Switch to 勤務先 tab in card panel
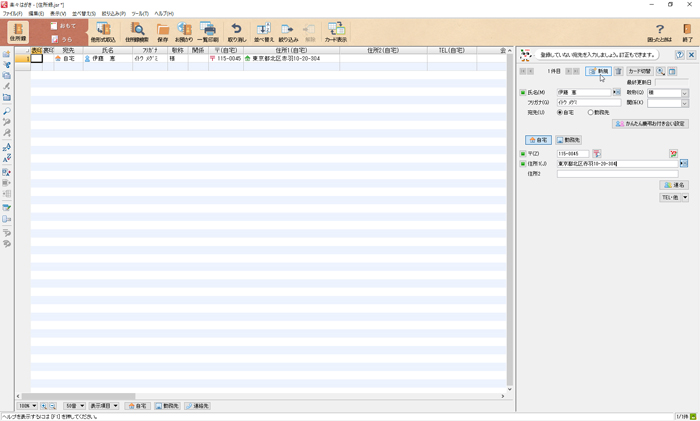The width and height of the screenshot is (700, 421). click(x=568, y=141)
